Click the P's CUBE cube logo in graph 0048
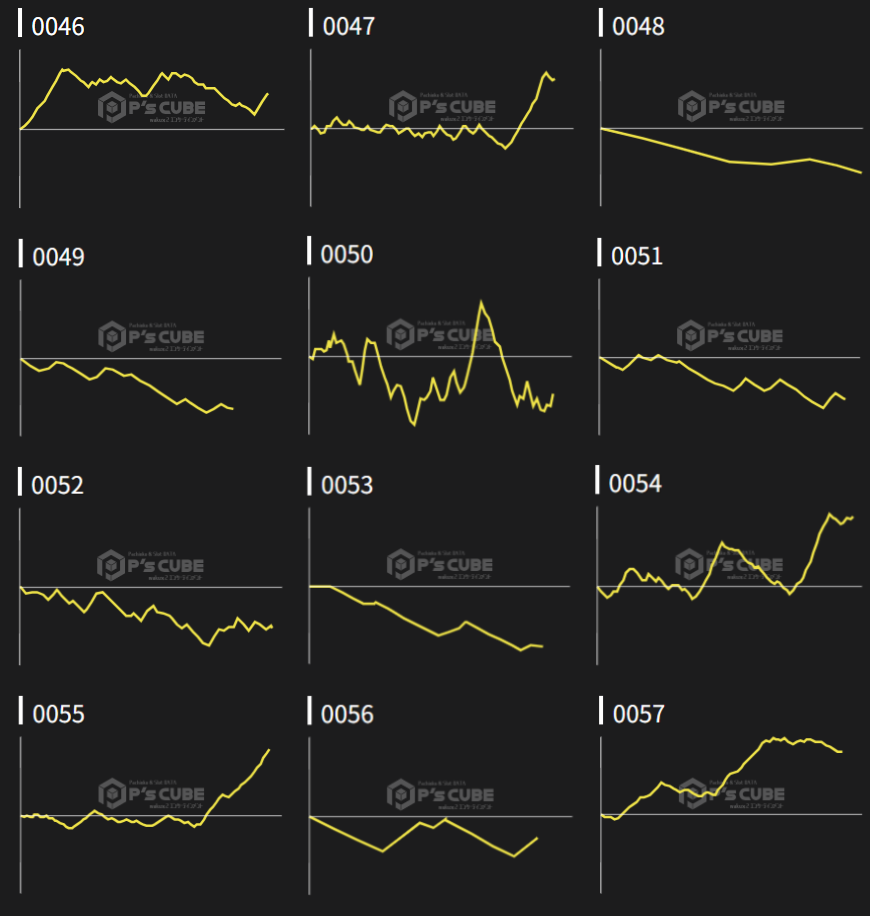This screenshot has height=916, width=870. tap(691, 106)
